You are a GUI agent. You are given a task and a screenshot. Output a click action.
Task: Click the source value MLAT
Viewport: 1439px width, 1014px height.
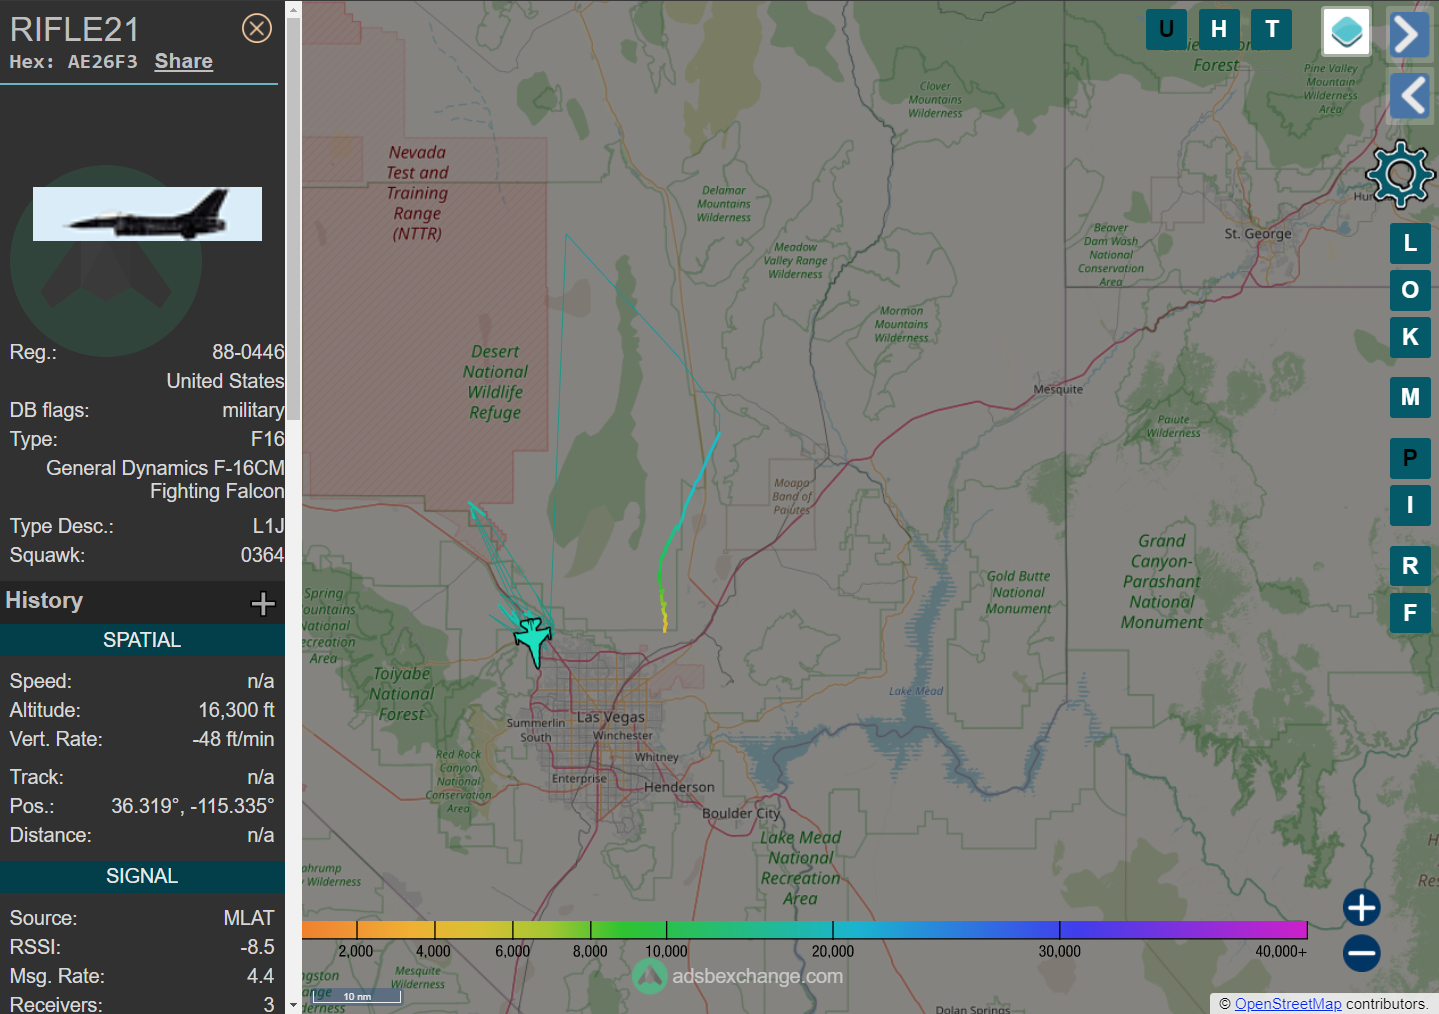coord(248,918)
